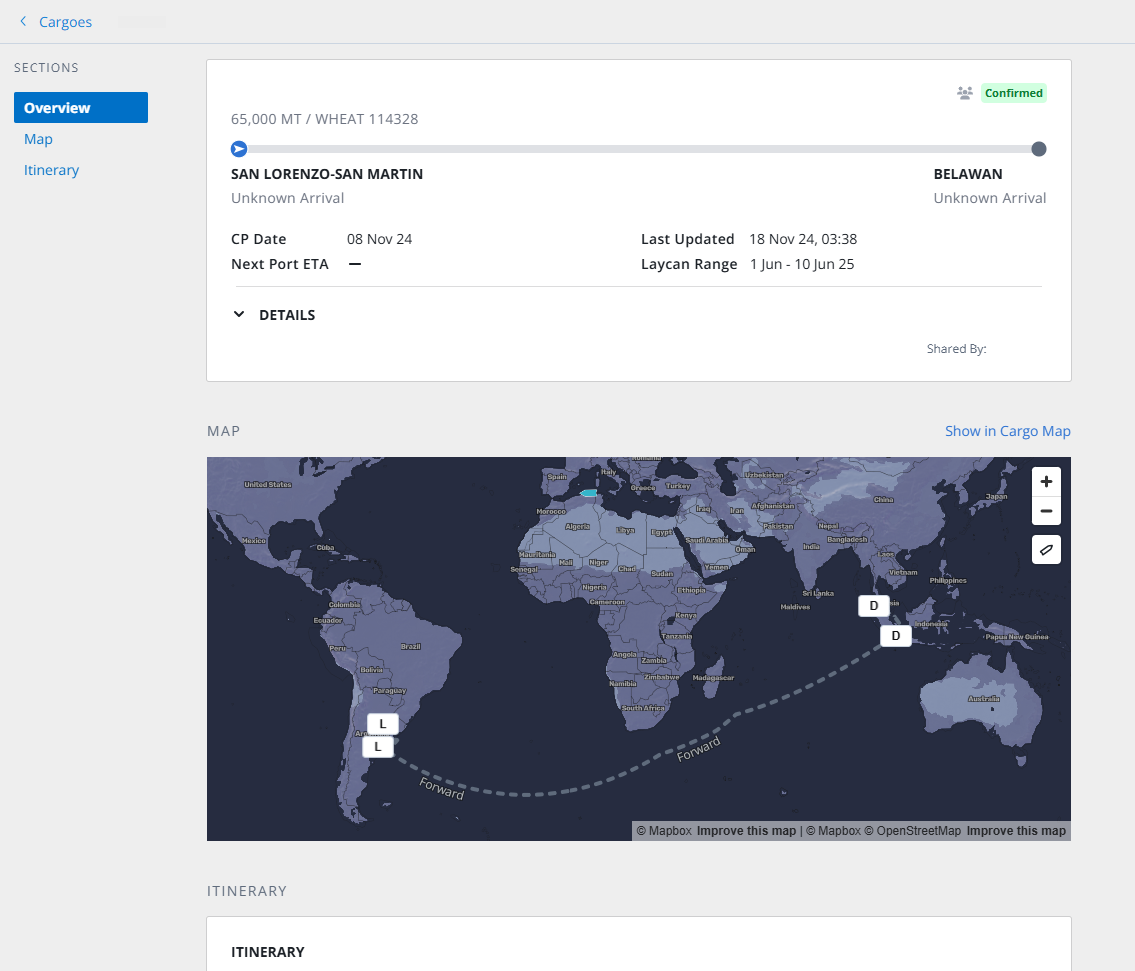The width and height of the screenshot is (1135, 971).
Task: Click the upper L load marker on map
Action: point(383,723)
